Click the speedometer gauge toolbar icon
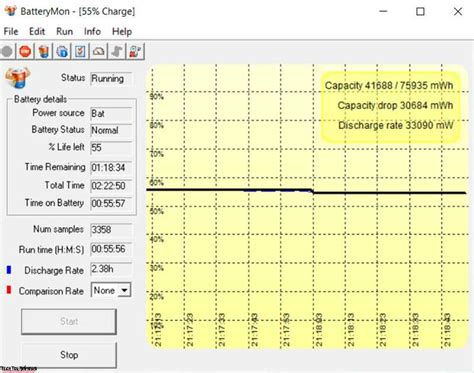This screenshot has width=474, height=373. click(98, 52)
